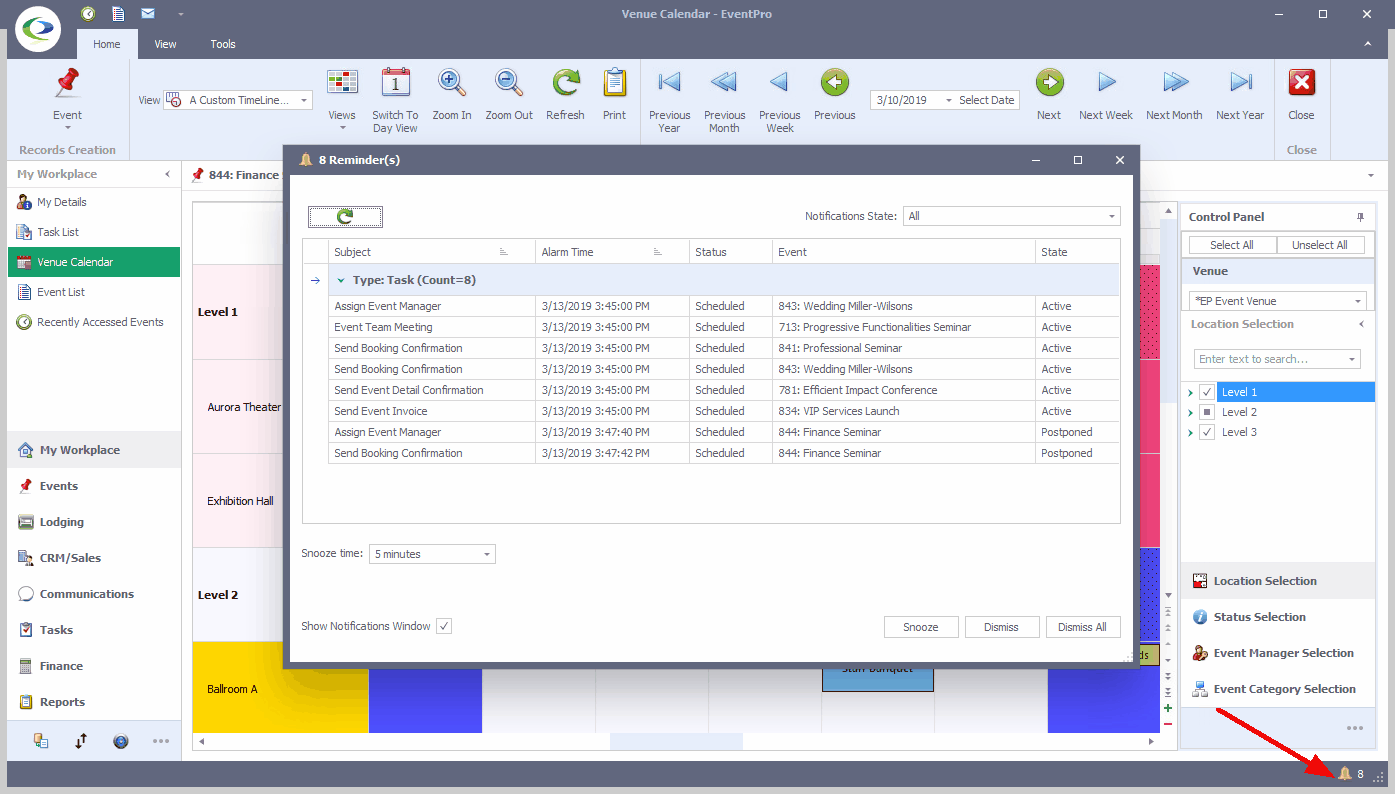Viewport: 1395px width, 794px height.
Task: Click the Event pushpin icon in ribbon
Action: tap(67, 83)
